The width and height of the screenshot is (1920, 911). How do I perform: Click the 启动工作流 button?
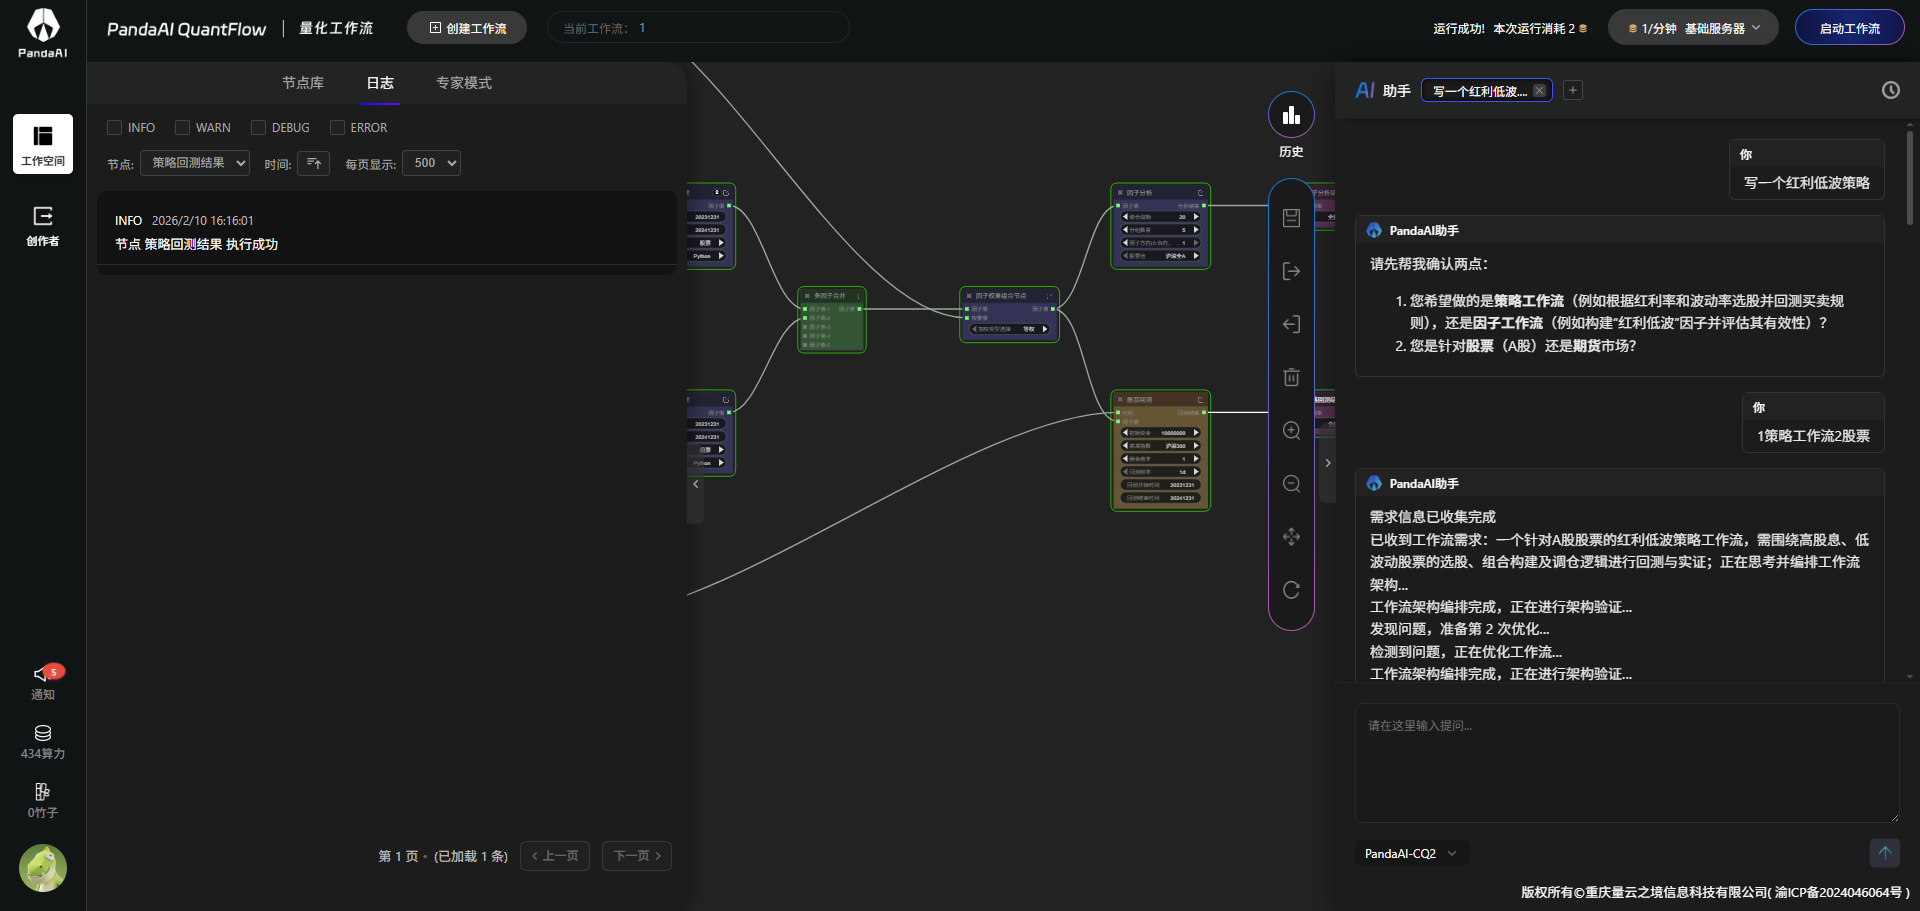[x=1850, y=28]
